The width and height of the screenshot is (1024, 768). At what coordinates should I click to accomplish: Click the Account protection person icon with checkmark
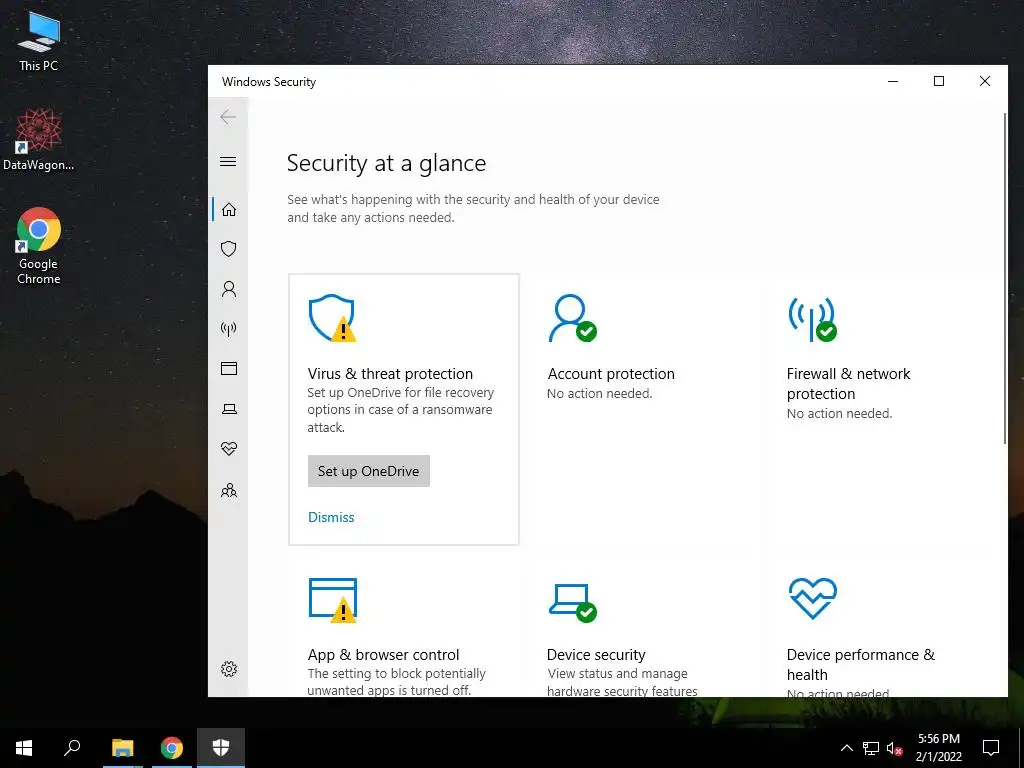572,318
